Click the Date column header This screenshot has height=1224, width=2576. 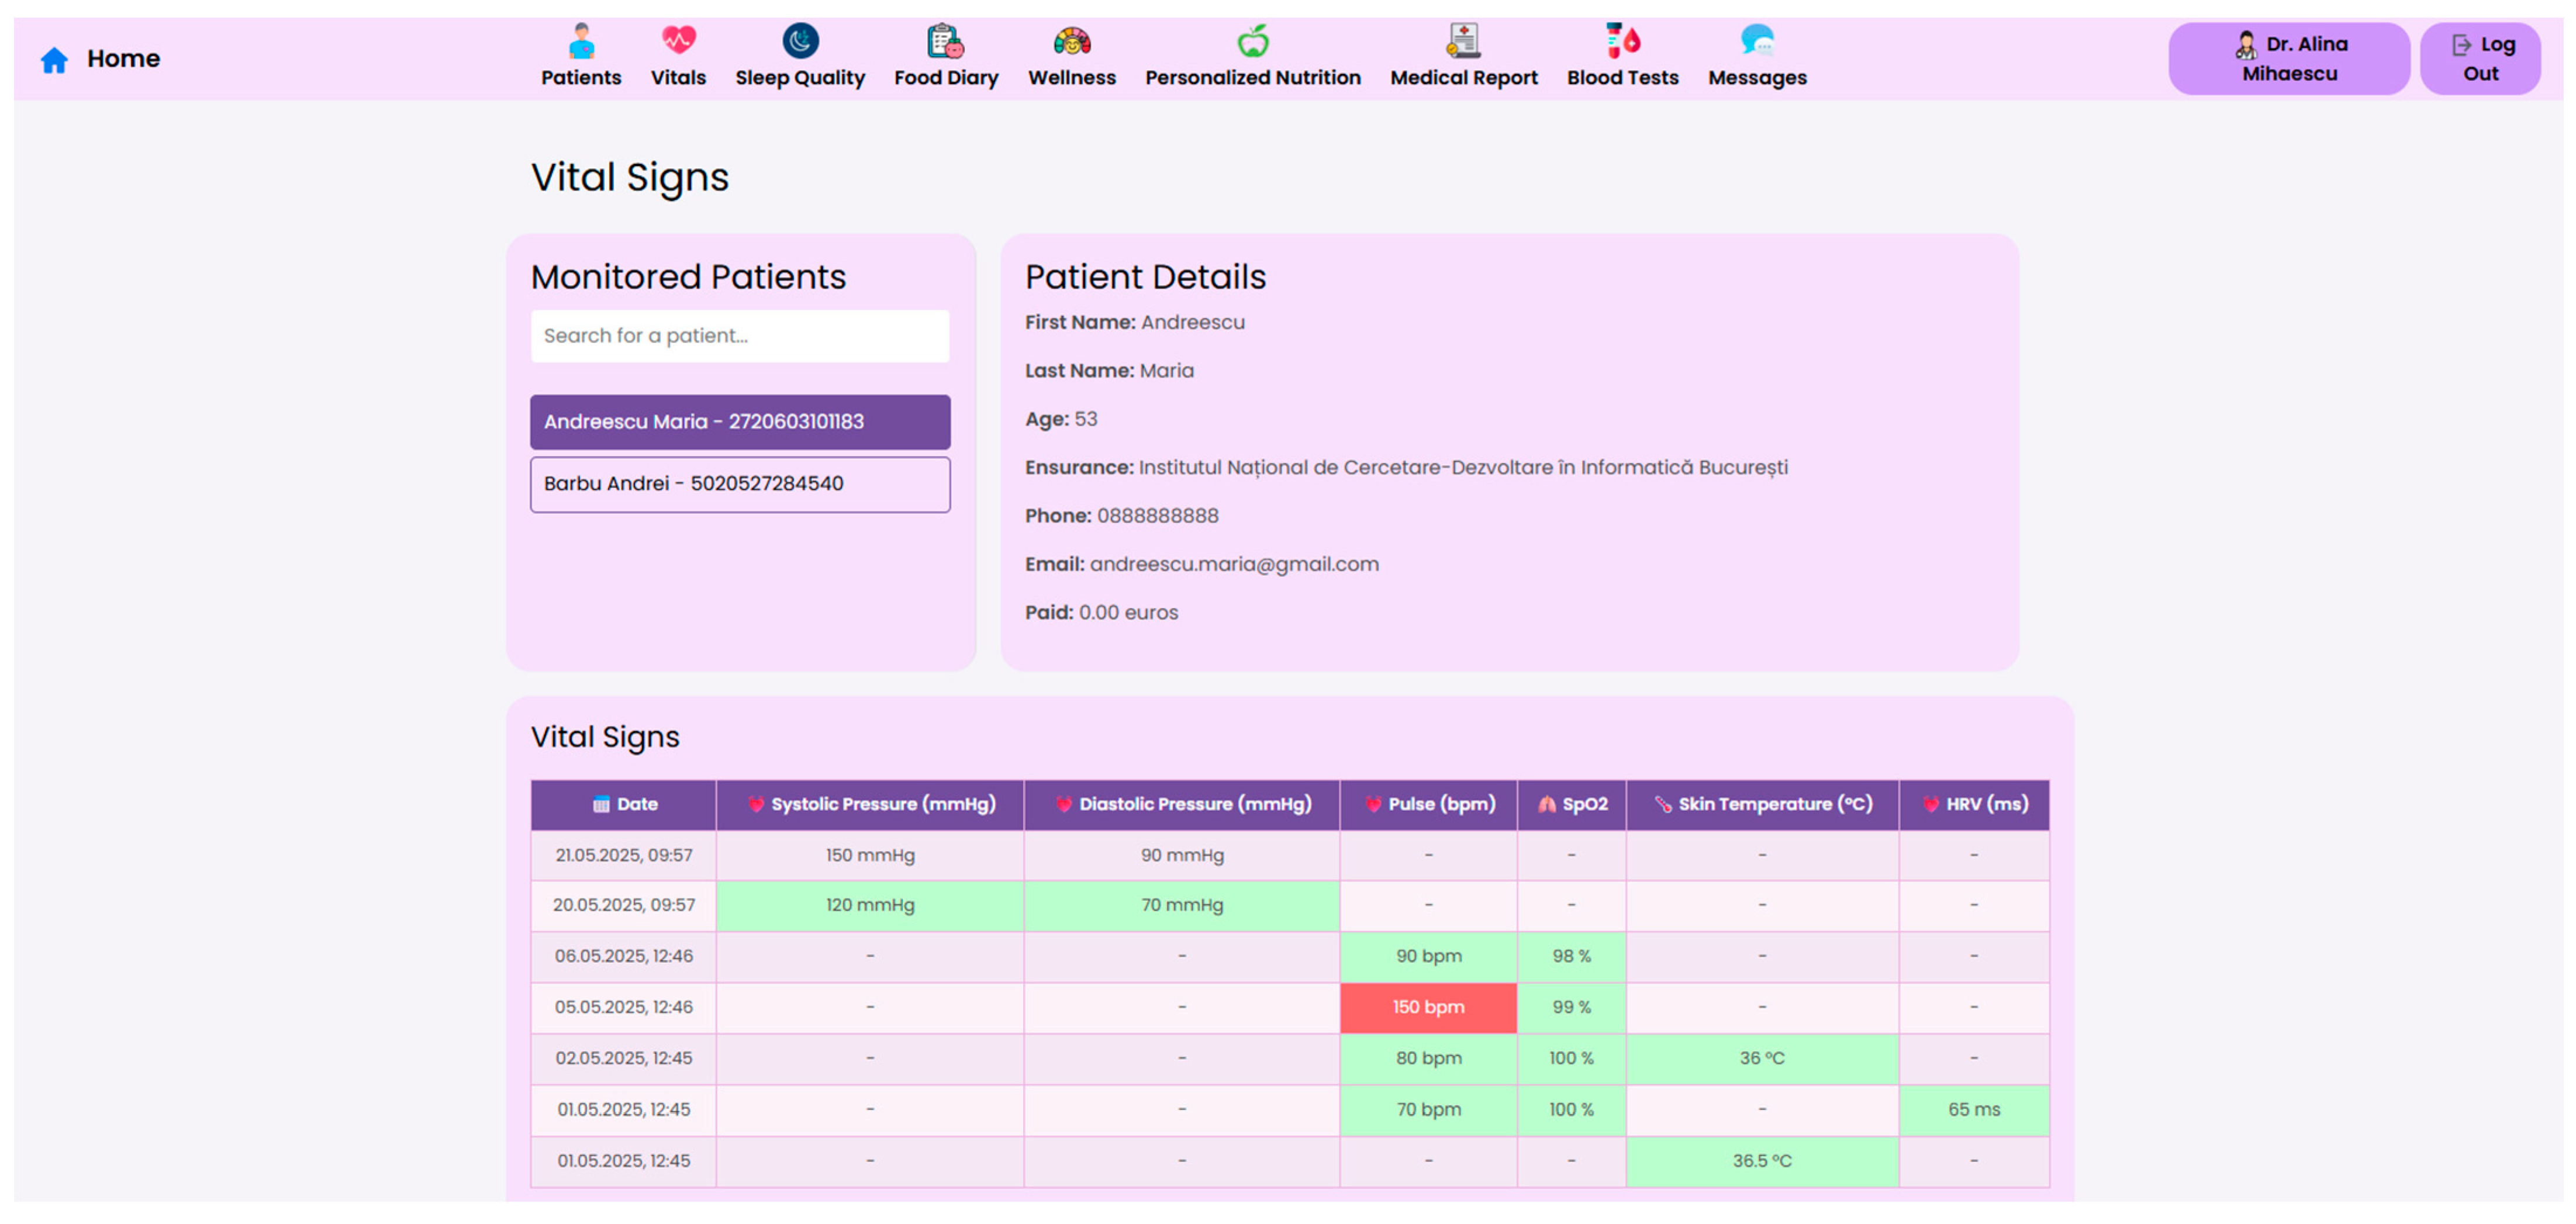coord(624,804)
